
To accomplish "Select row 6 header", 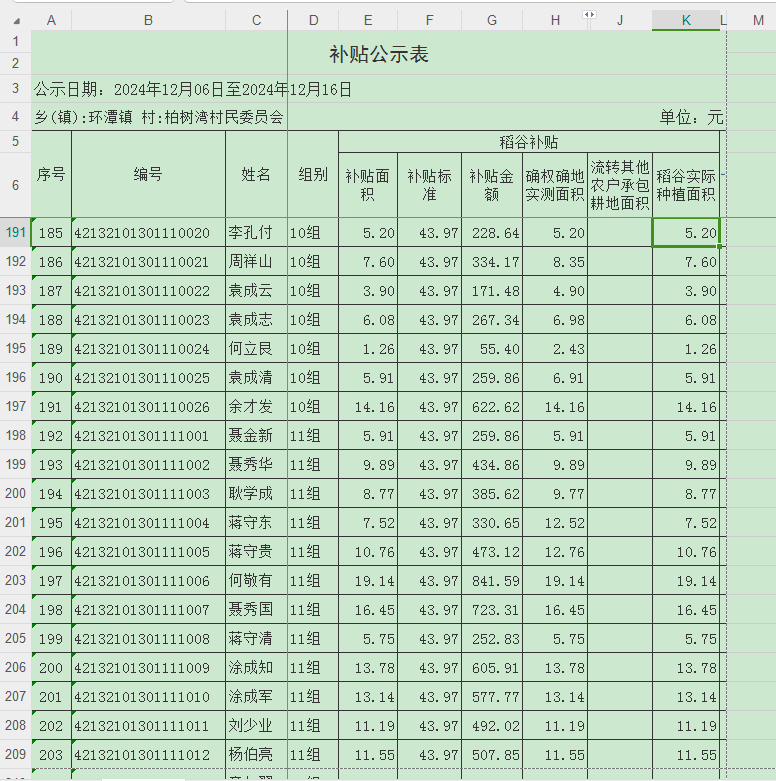I will point(15,185).
